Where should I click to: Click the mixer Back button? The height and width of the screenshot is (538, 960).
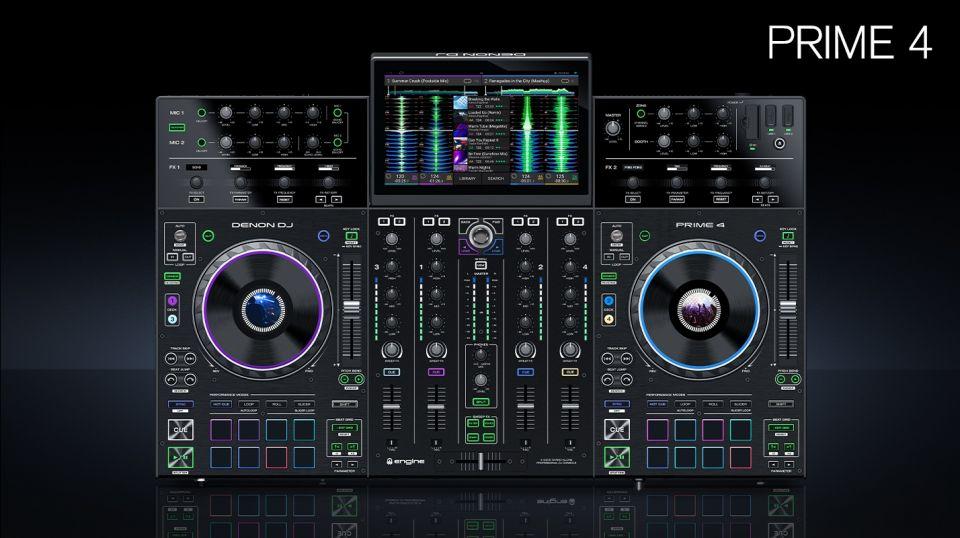click(466, 226)
